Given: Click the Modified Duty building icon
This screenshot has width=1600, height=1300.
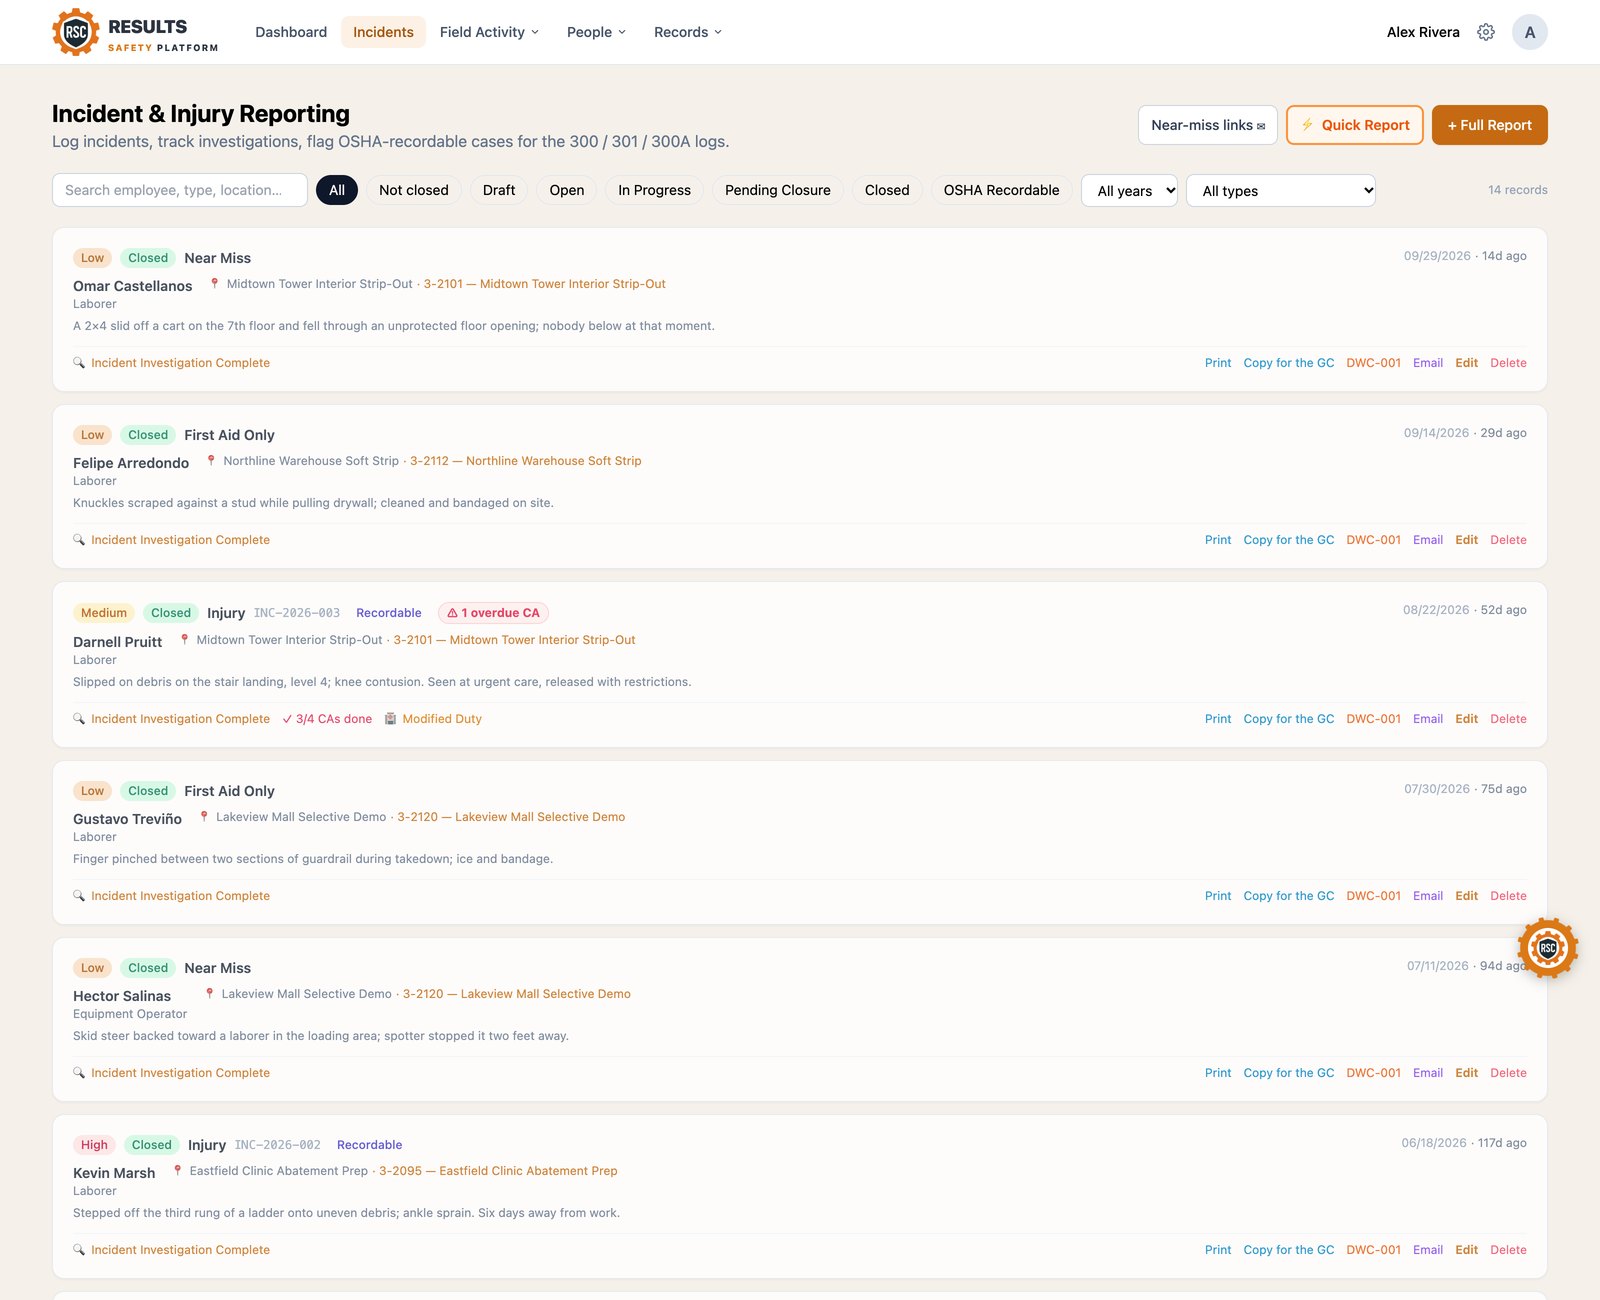Looking at the screenshot, I should (x=391, y=719).
